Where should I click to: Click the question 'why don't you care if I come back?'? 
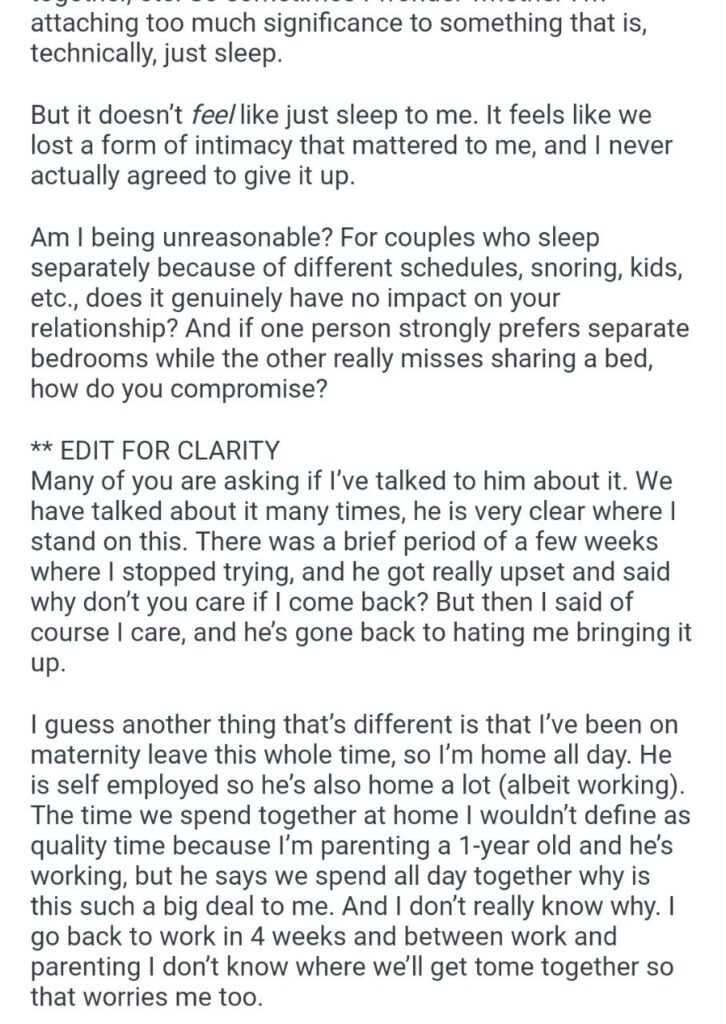pyautogui.click(x=229, y=602)
